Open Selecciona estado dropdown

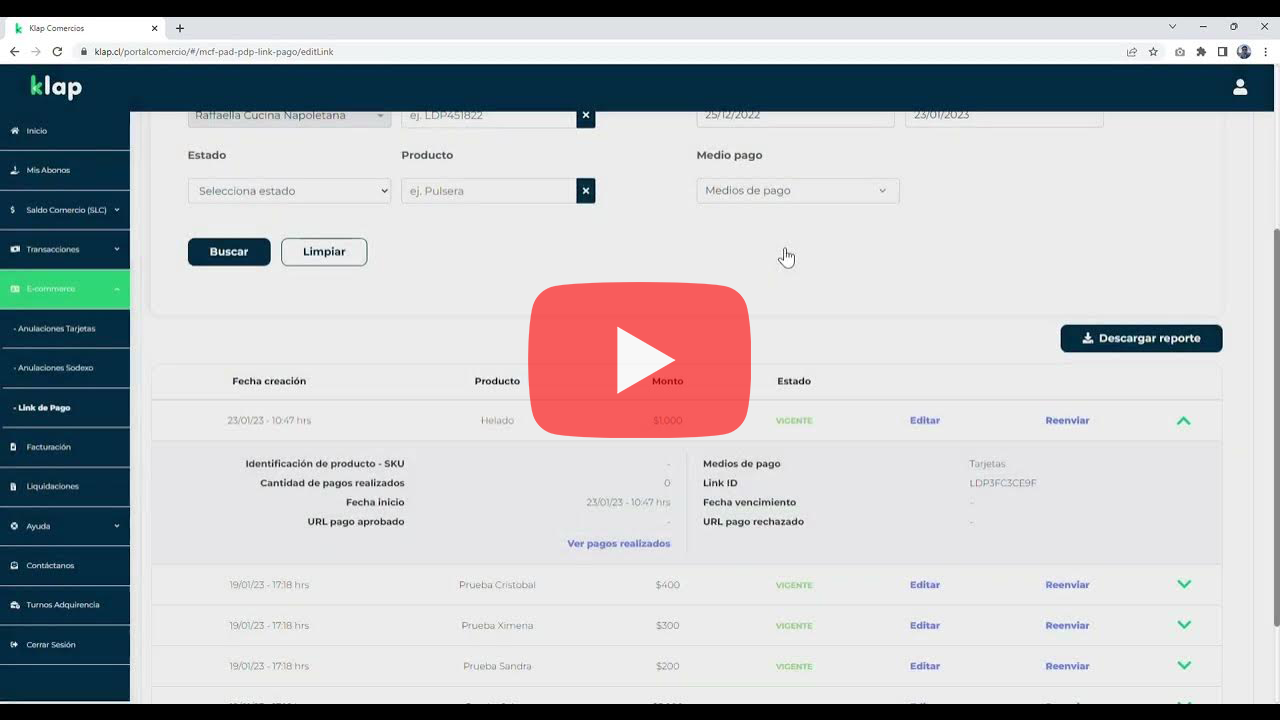tap(289, 191)
